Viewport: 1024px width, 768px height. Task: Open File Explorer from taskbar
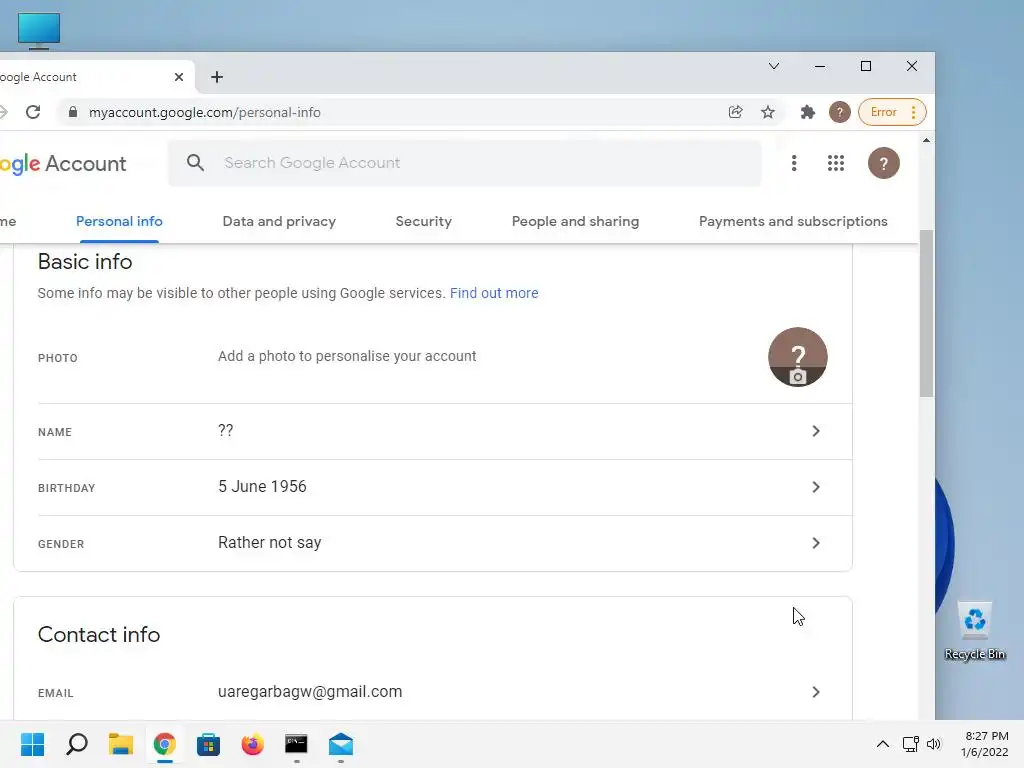click(121, 744)
